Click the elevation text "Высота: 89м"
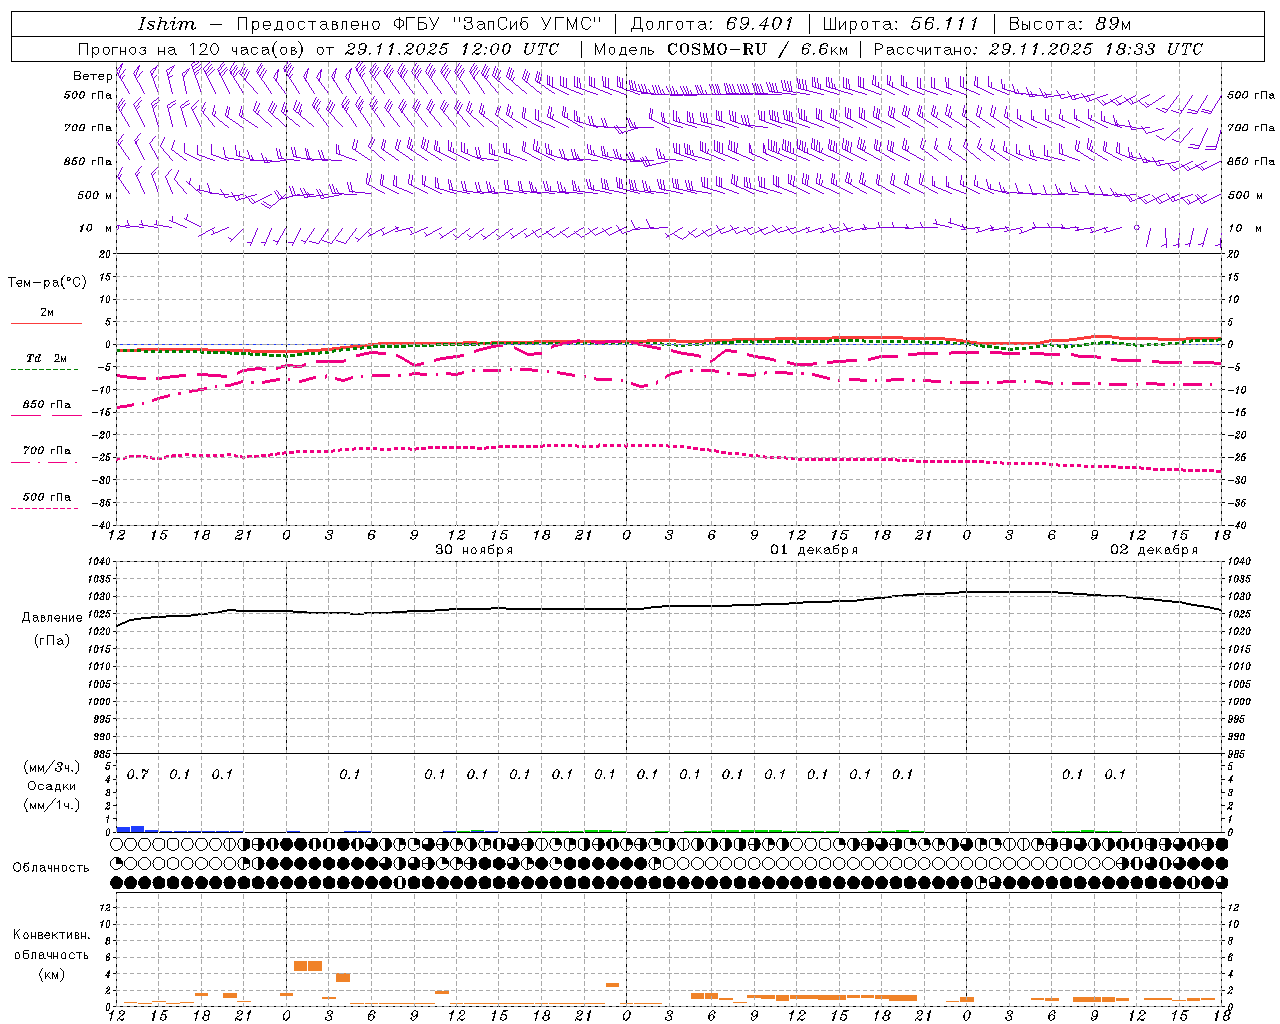This screenshot has width=1280, height=1024. click(x=1070, y=24)
